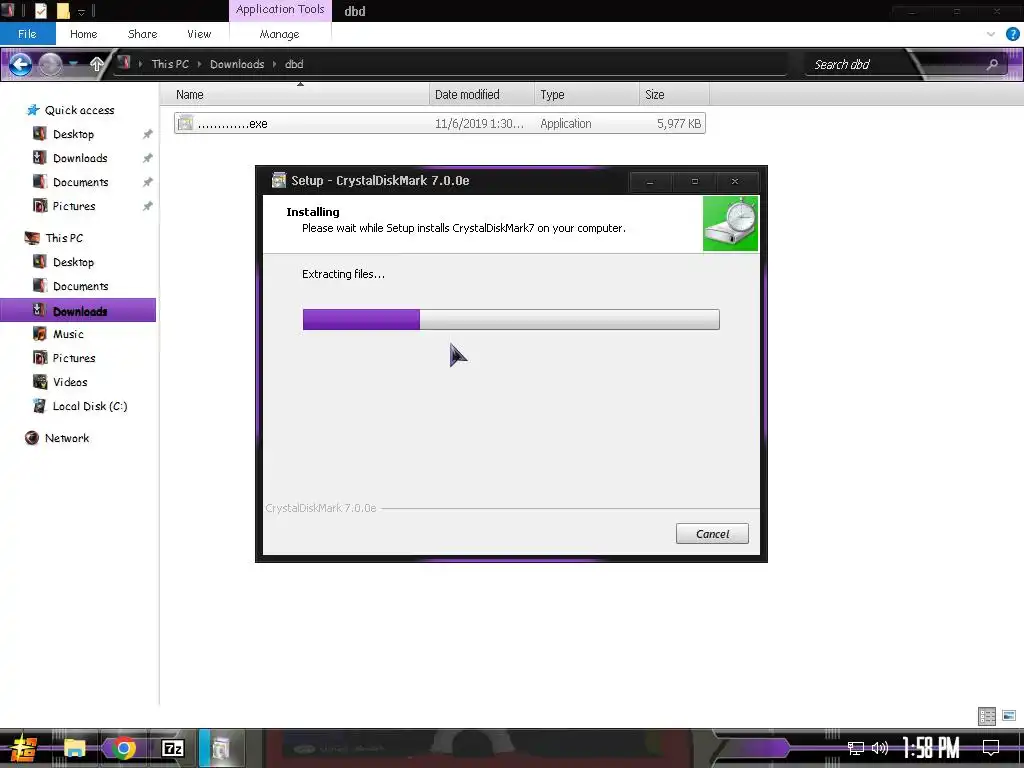
Task: Expand the chevron before This PC breadcrumb
Action: coord(140,64)
